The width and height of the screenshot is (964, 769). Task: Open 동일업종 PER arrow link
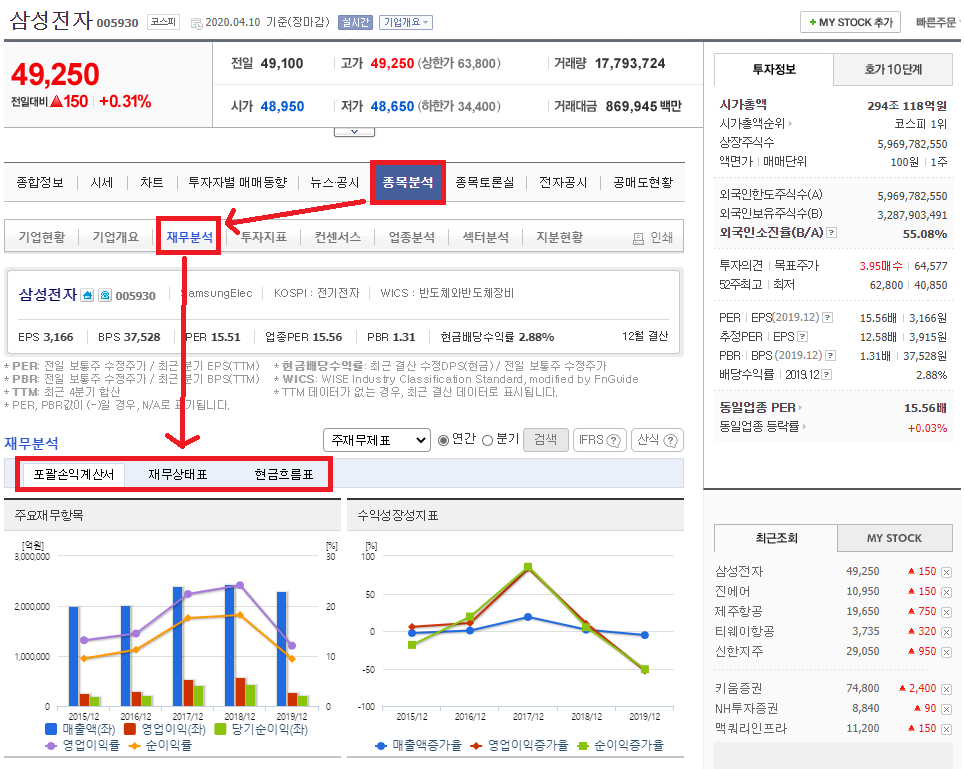coord(761,407)
